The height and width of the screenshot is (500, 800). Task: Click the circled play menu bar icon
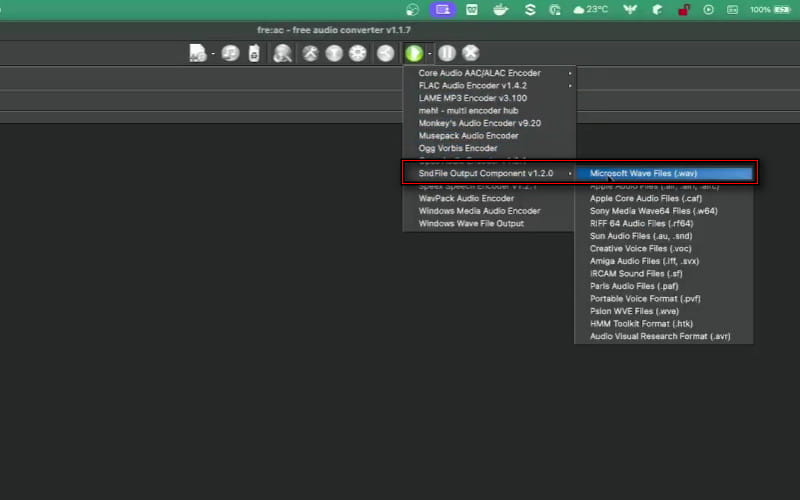click(x=708, y=10)
